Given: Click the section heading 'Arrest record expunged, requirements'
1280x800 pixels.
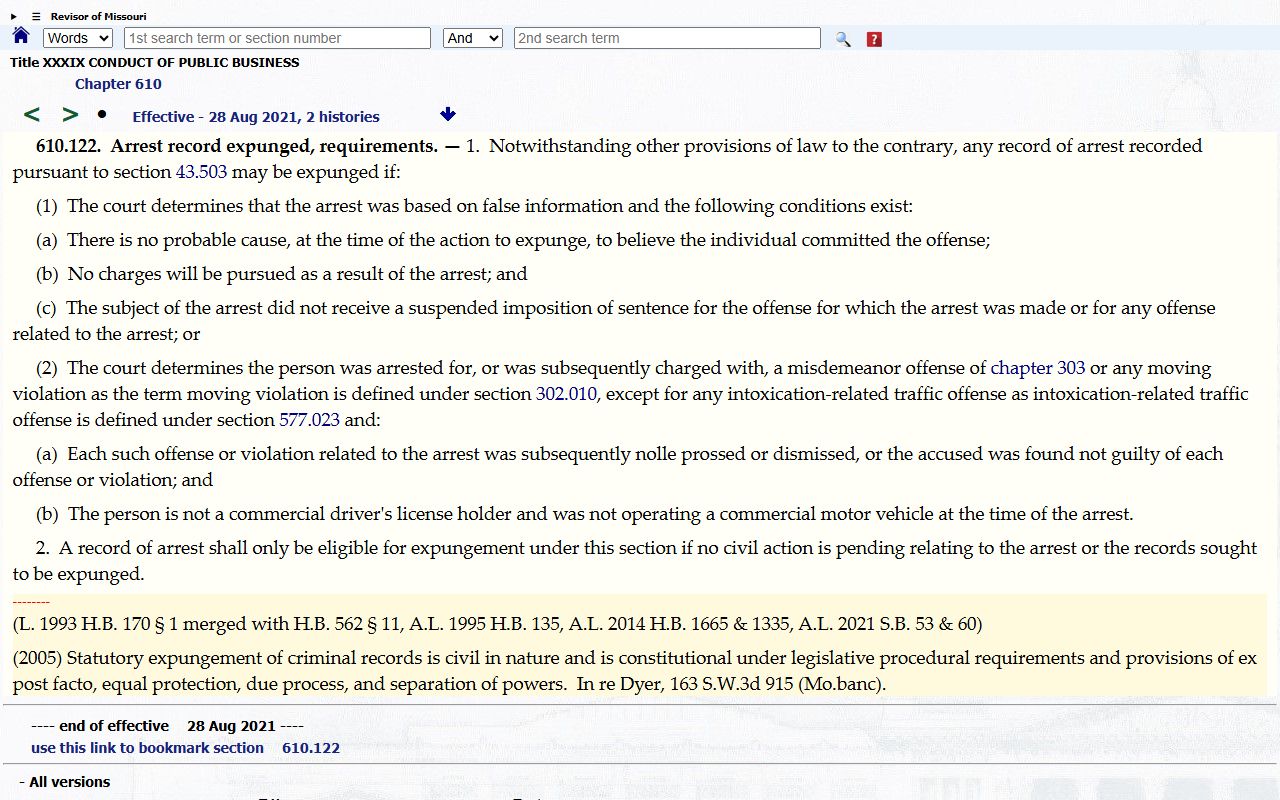Looking at the screenshot, I should click(x=274, y=146).
